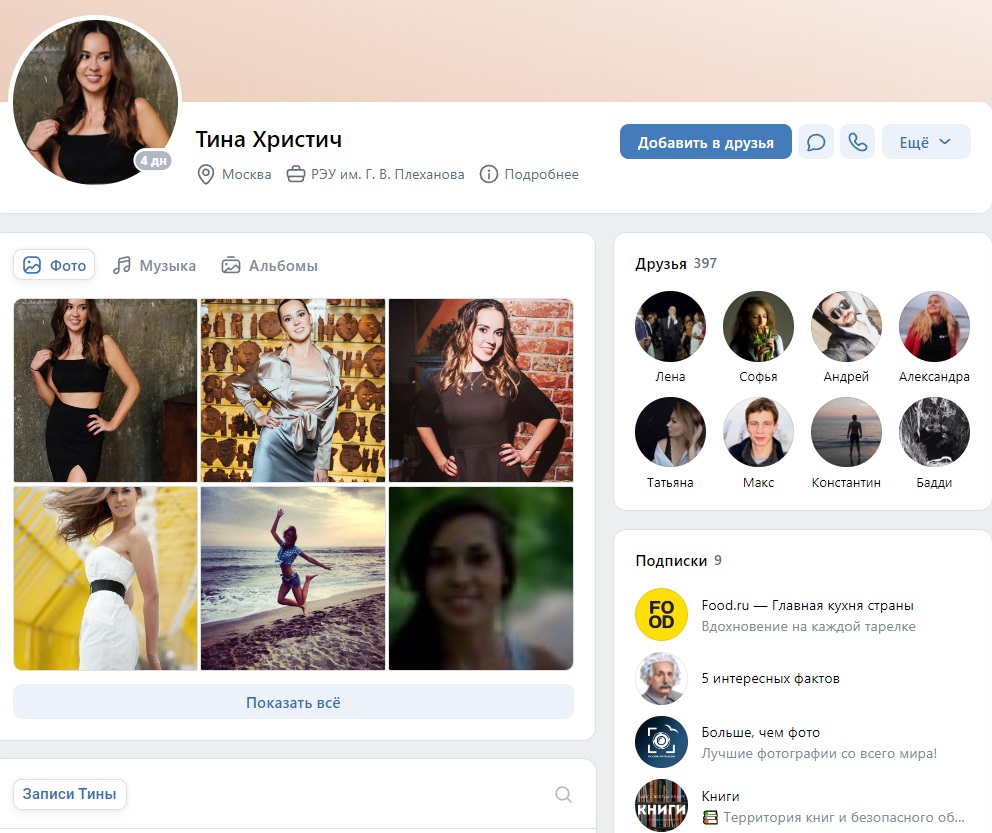Click the Показать всё button
This screenshot has width=992, height=833.
(294, 702)
